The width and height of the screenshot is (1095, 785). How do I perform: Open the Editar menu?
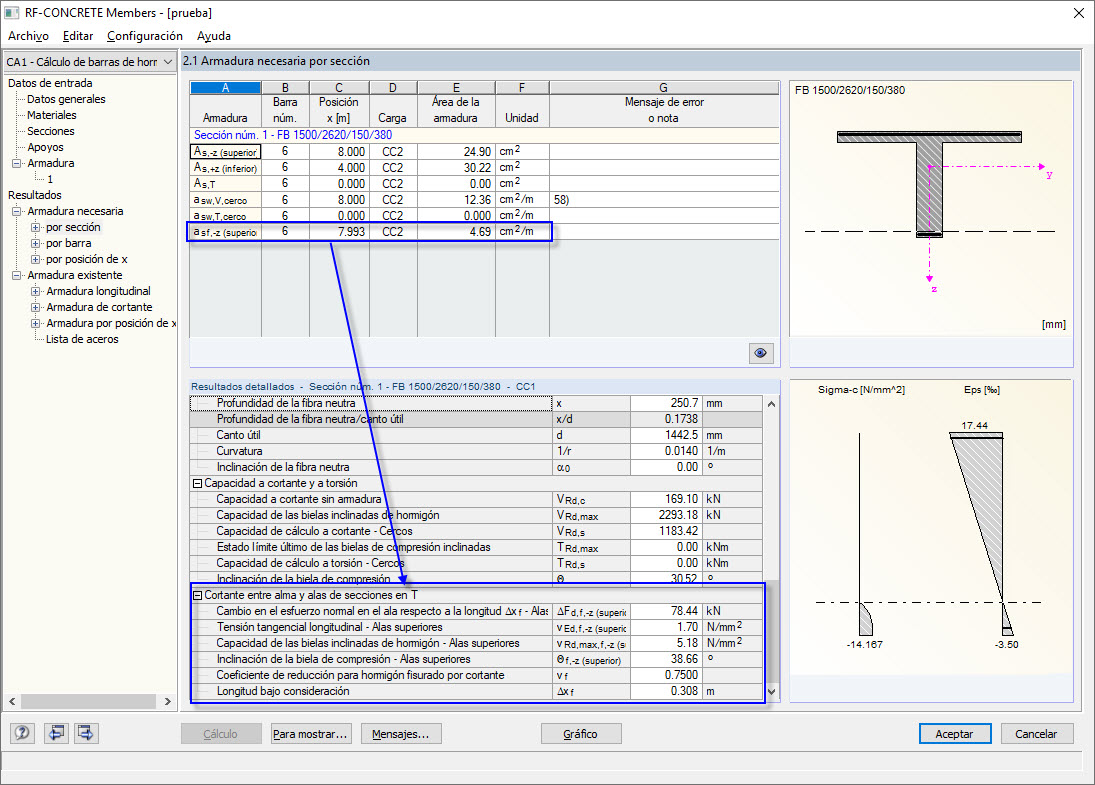[78, 36]
